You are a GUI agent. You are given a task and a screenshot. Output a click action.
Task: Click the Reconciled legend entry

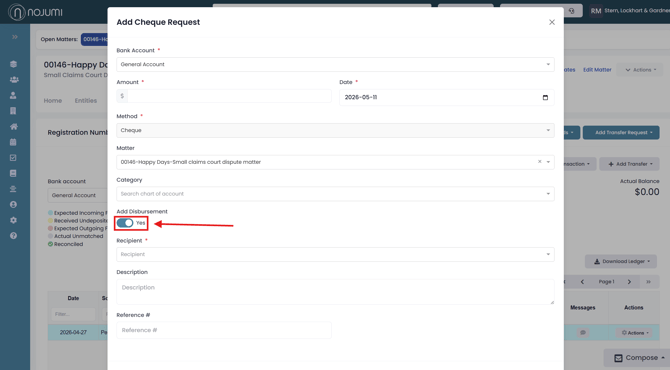(65, 244)
